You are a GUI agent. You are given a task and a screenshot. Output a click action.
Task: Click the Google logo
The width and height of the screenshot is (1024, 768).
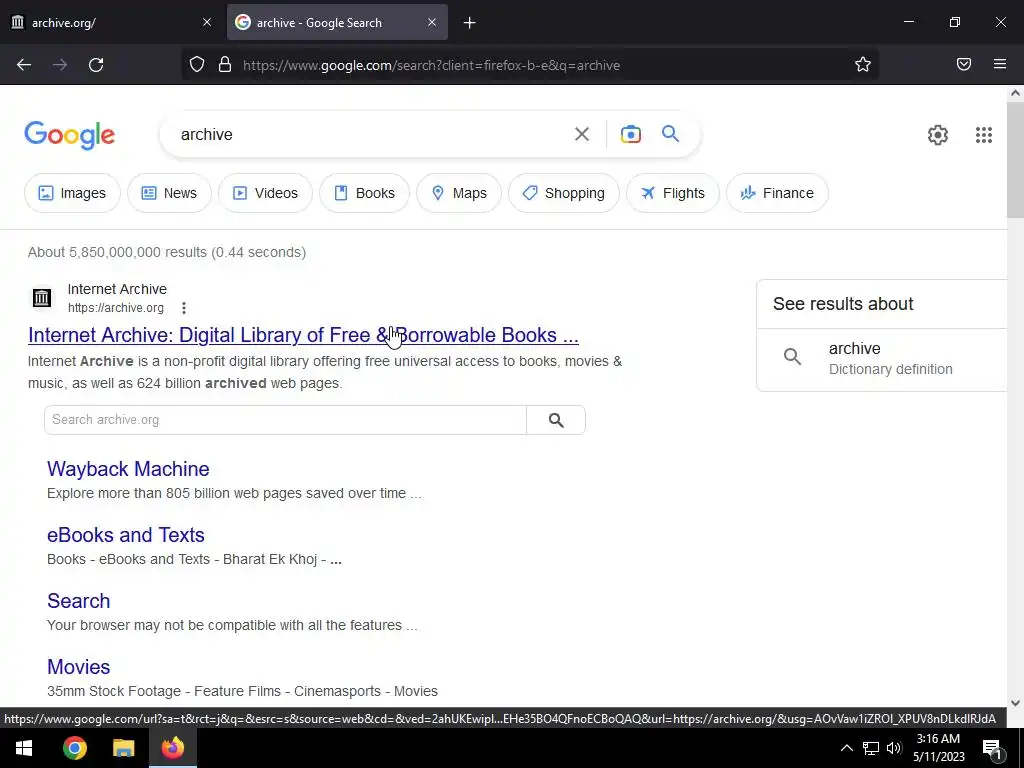(x=70, y=135)
